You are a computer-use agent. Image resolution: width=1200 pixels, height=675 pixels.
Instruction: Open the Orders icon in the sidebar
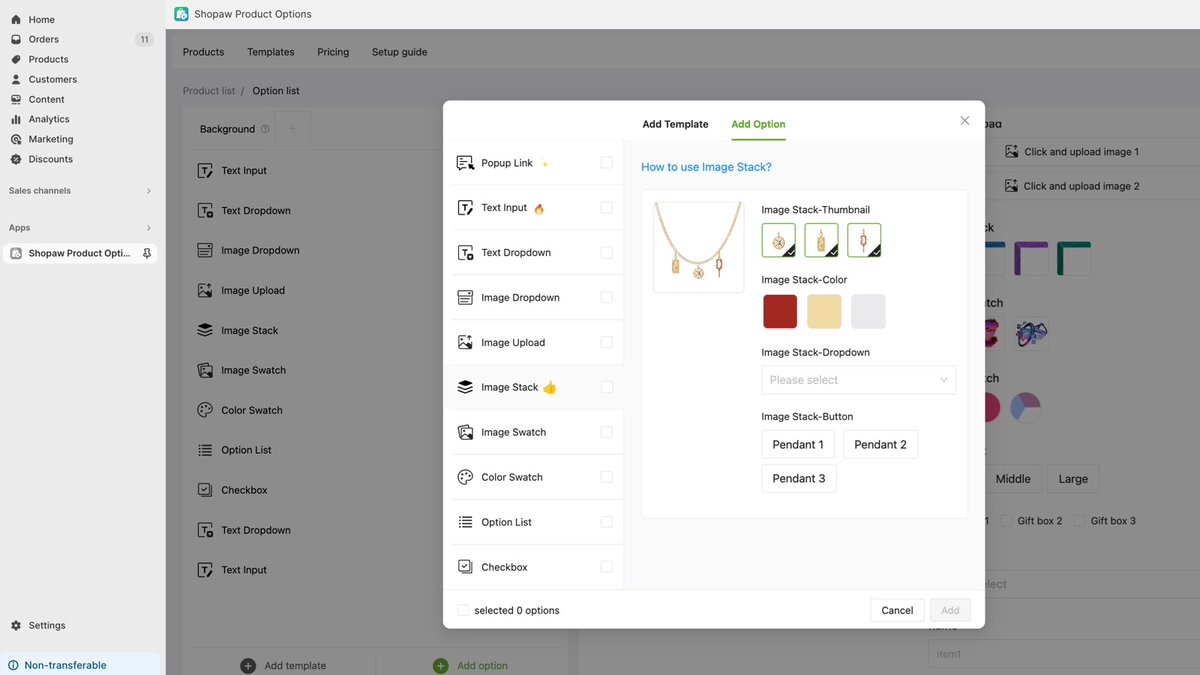(16, 39)
